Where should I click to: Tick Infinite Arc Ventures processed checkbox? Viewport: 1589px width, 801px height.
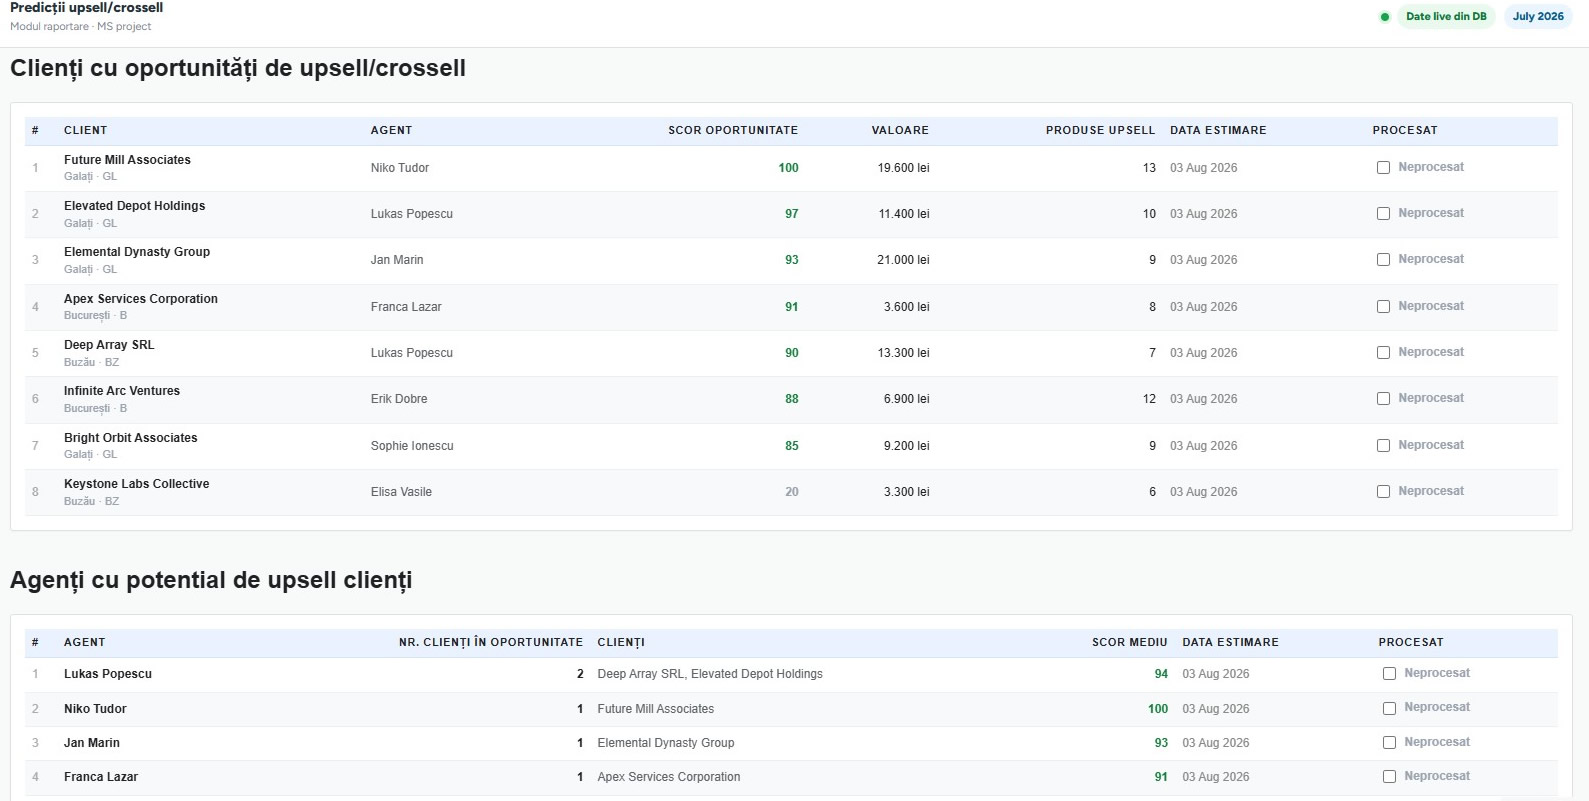1383,399
